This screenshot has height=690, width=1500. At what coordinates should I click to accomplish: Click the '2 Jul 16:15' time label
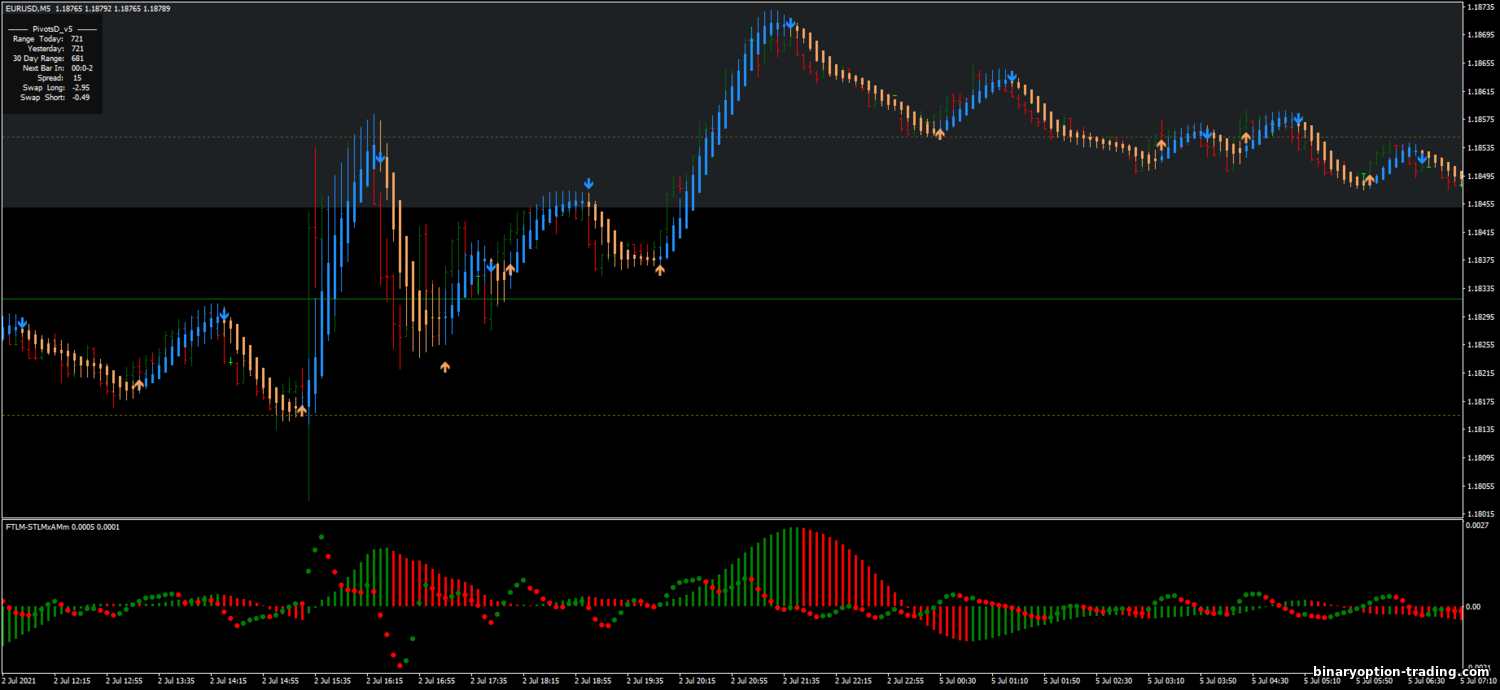385,681
